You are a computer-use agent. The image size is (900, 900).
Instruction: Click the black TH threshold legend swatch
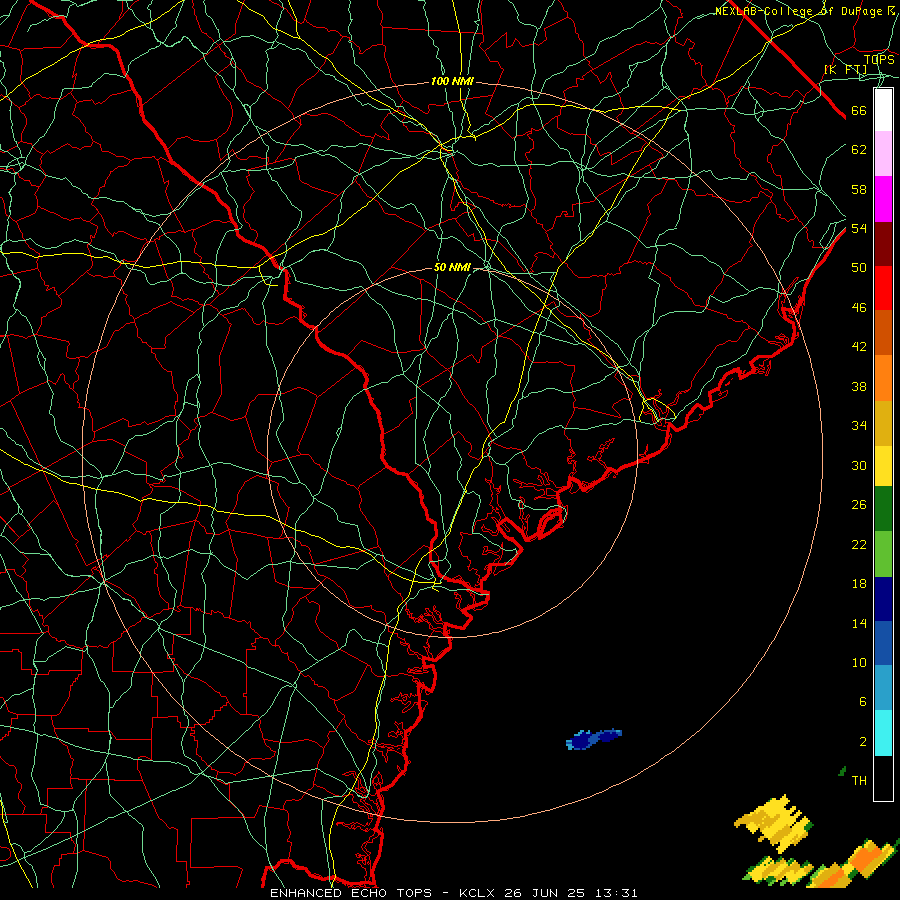[x=883, y=778]
